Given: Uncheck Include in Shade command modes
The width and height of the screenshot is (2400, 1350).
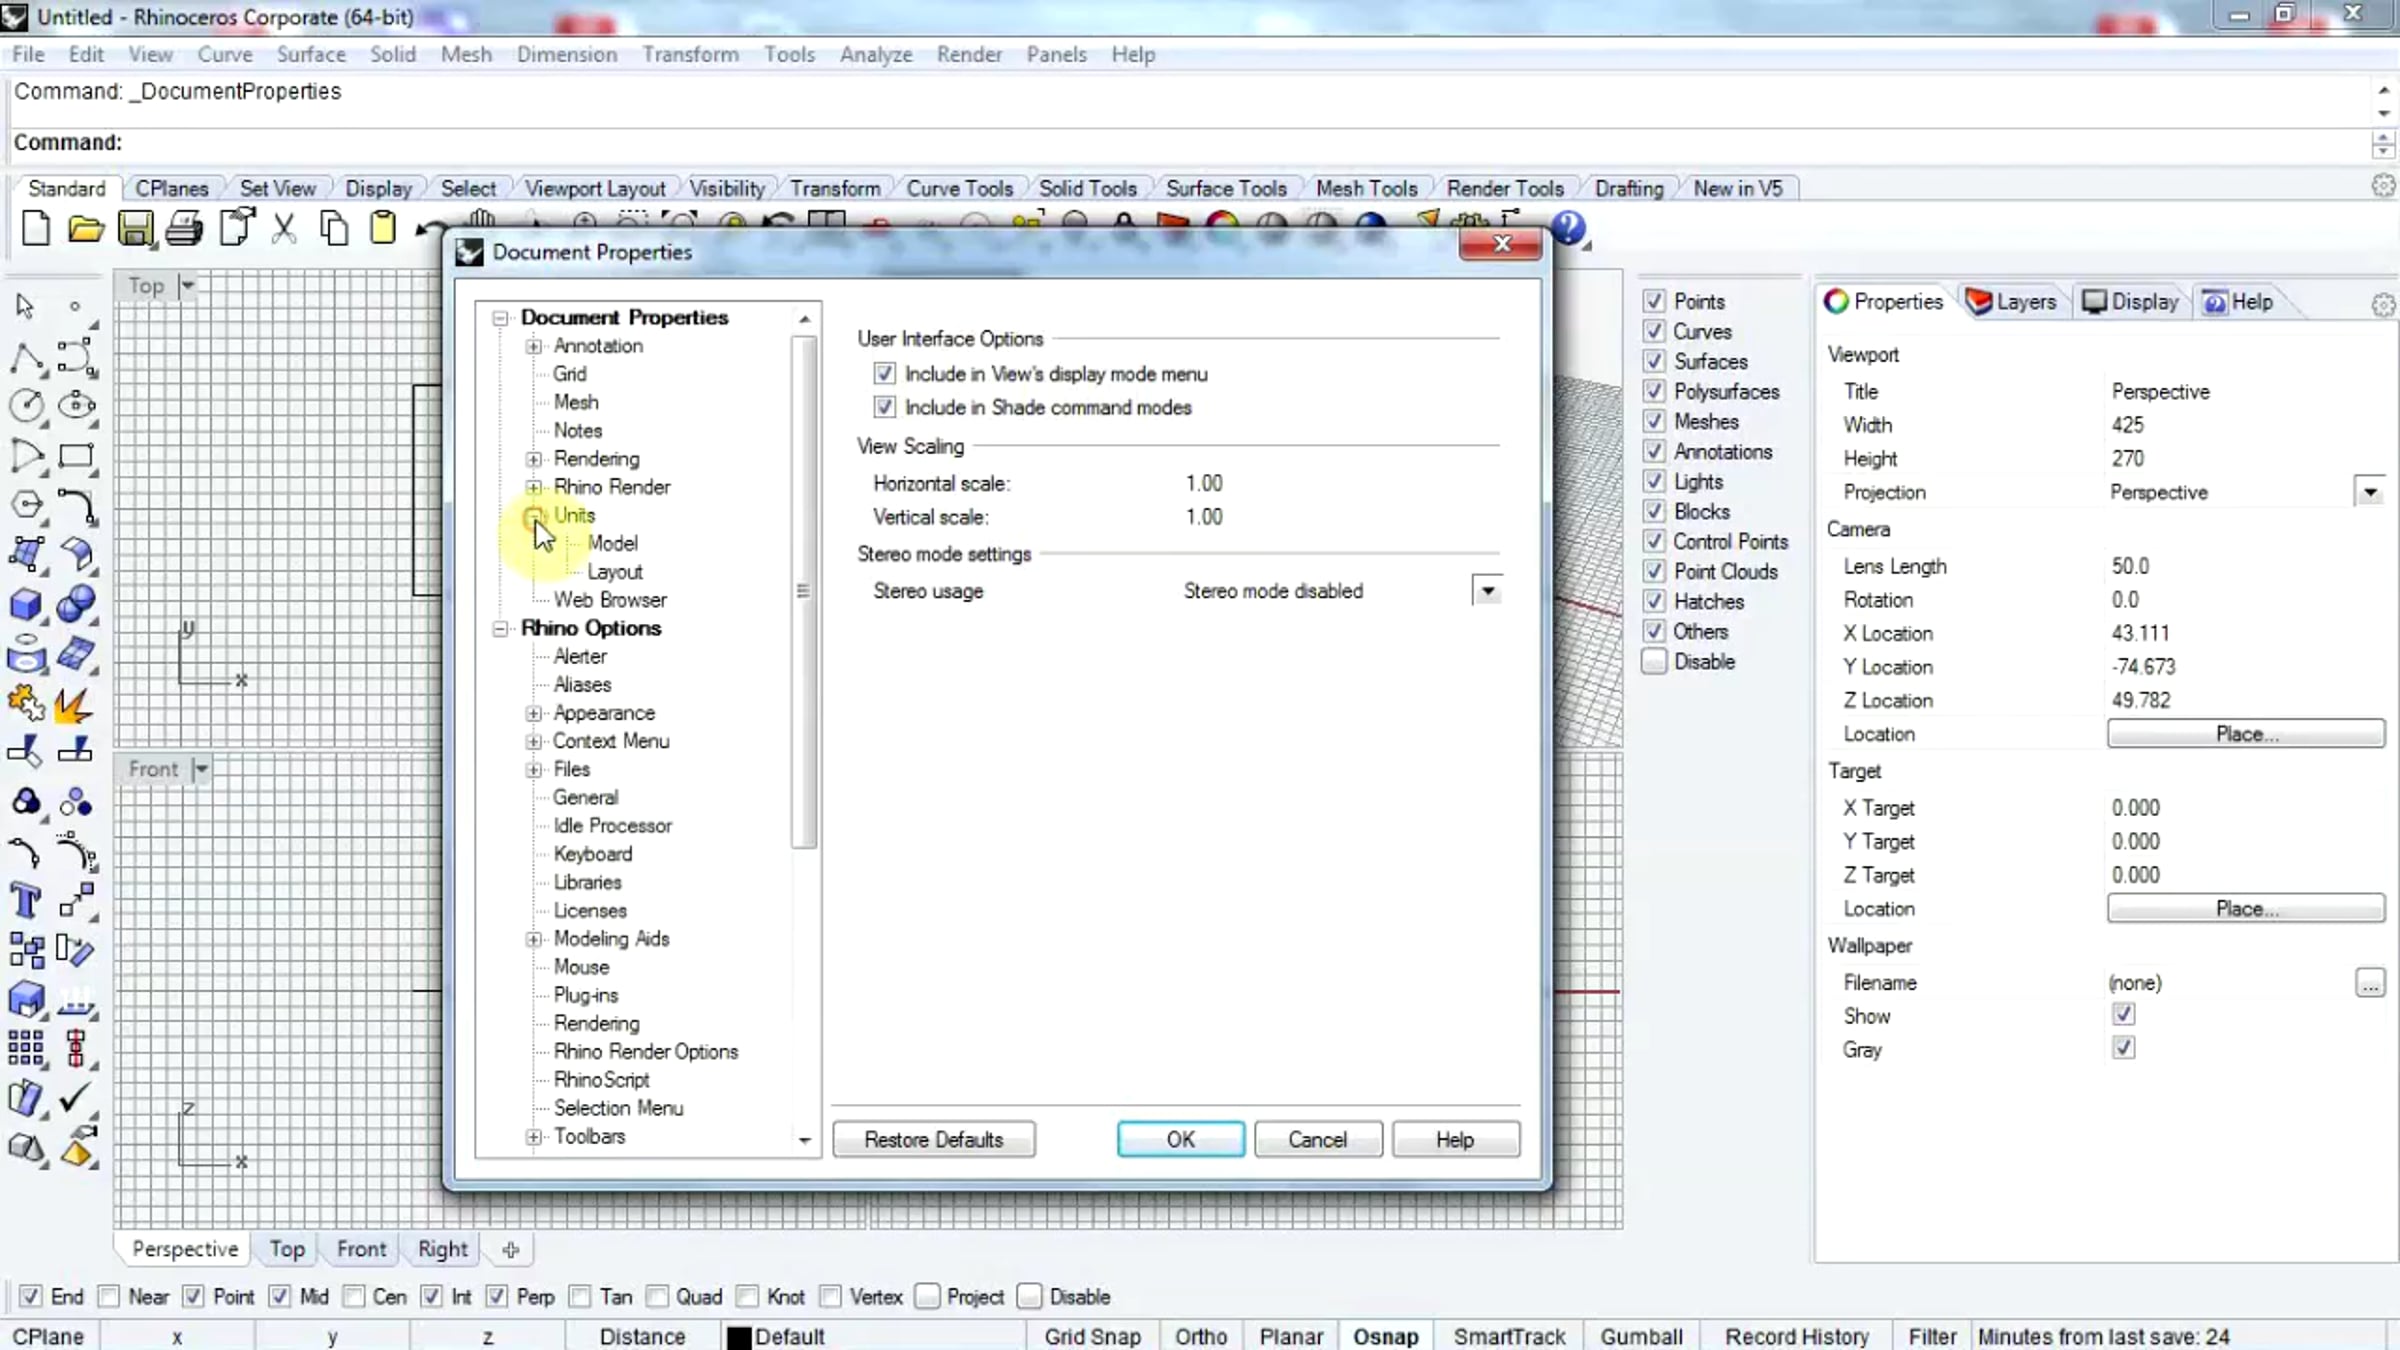Looking at the screenshot, I should (x=884, y=407).
